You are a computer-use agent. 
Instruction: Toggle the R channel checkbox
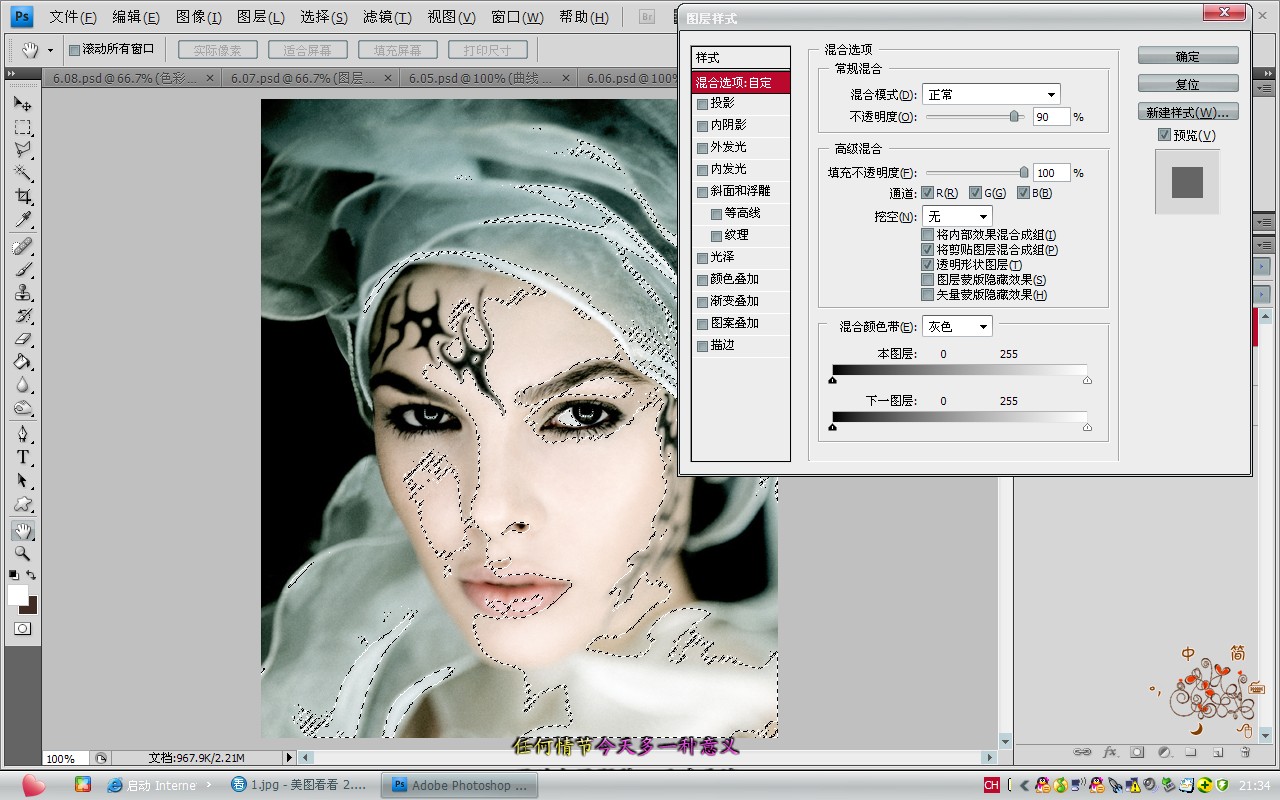[x=928, y=193]
